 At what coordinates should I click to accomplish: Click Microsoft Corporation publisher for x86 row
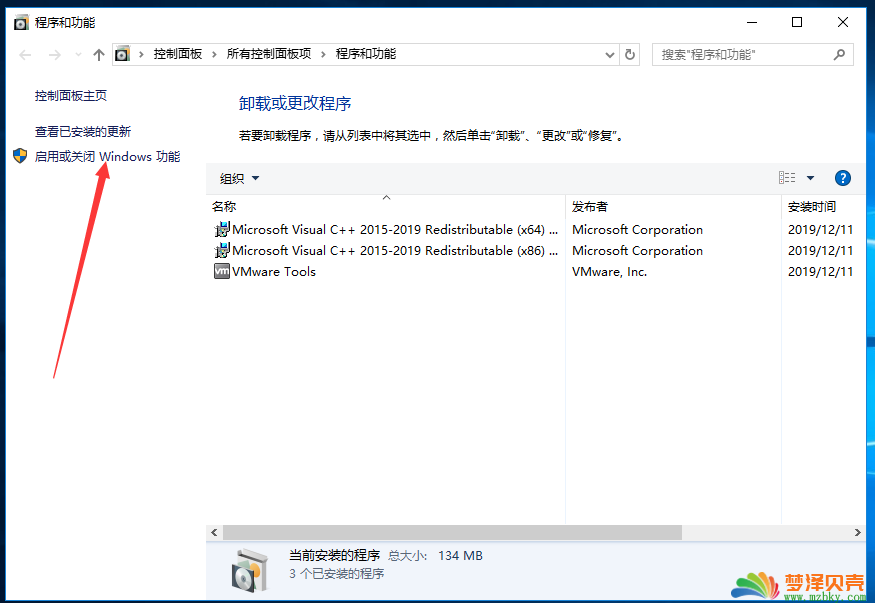[637, 251]
